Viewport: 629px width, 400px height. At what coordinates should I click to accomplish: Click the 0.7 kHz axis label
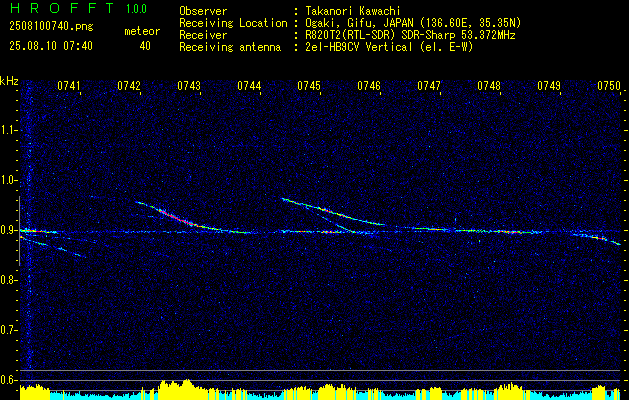click(9, 330)
